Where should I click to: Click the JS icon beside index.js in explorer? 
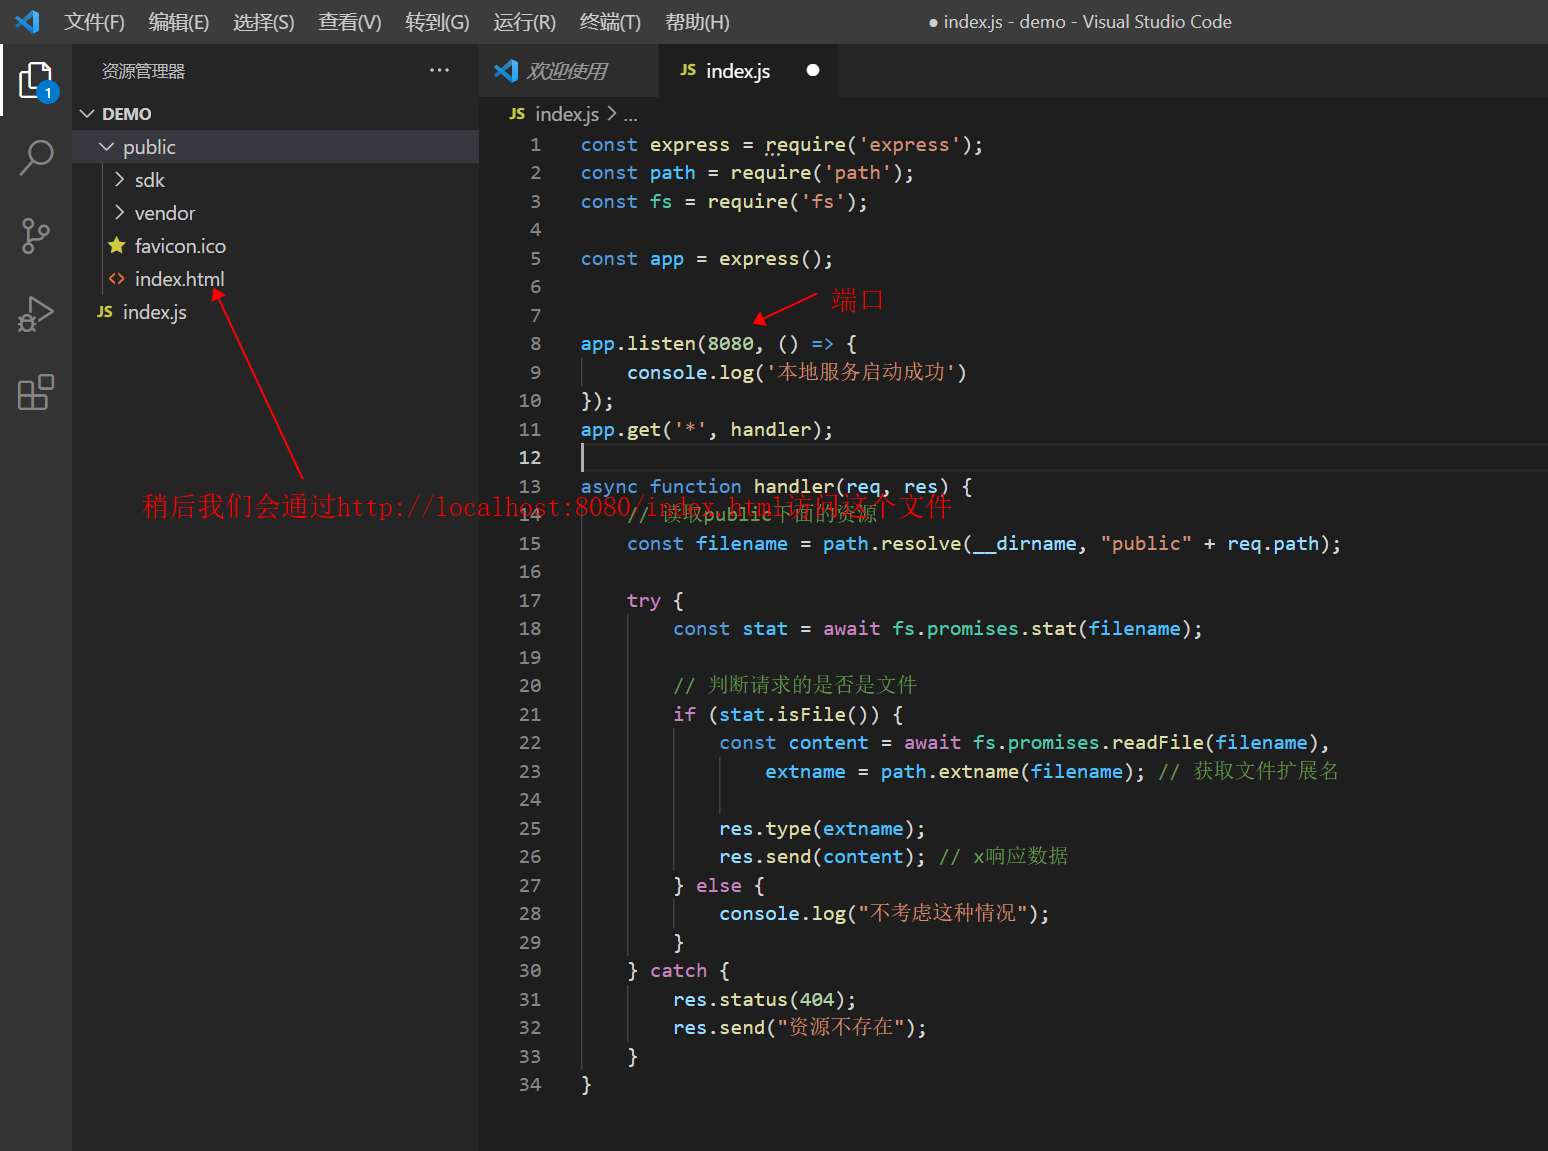(105, 312)
